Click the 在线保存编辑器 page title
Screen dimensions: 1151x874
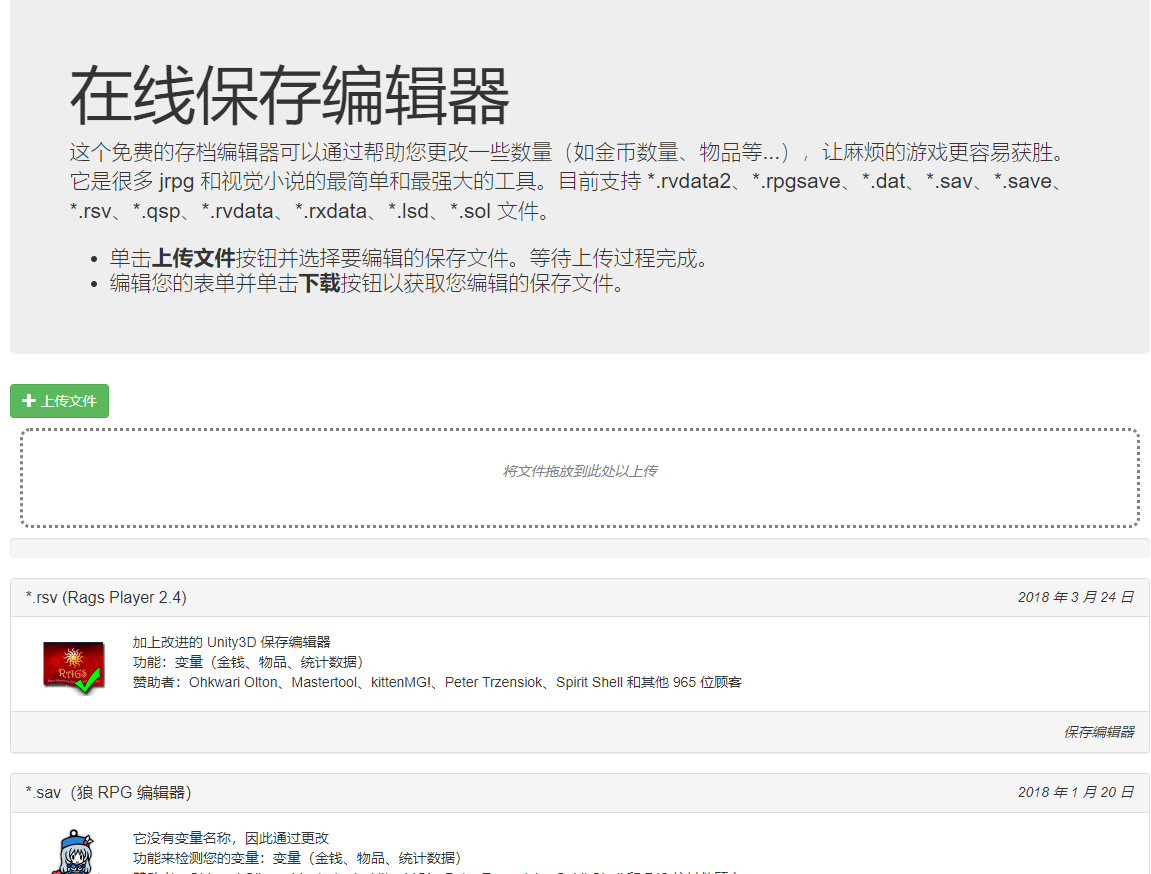point(289,97)
